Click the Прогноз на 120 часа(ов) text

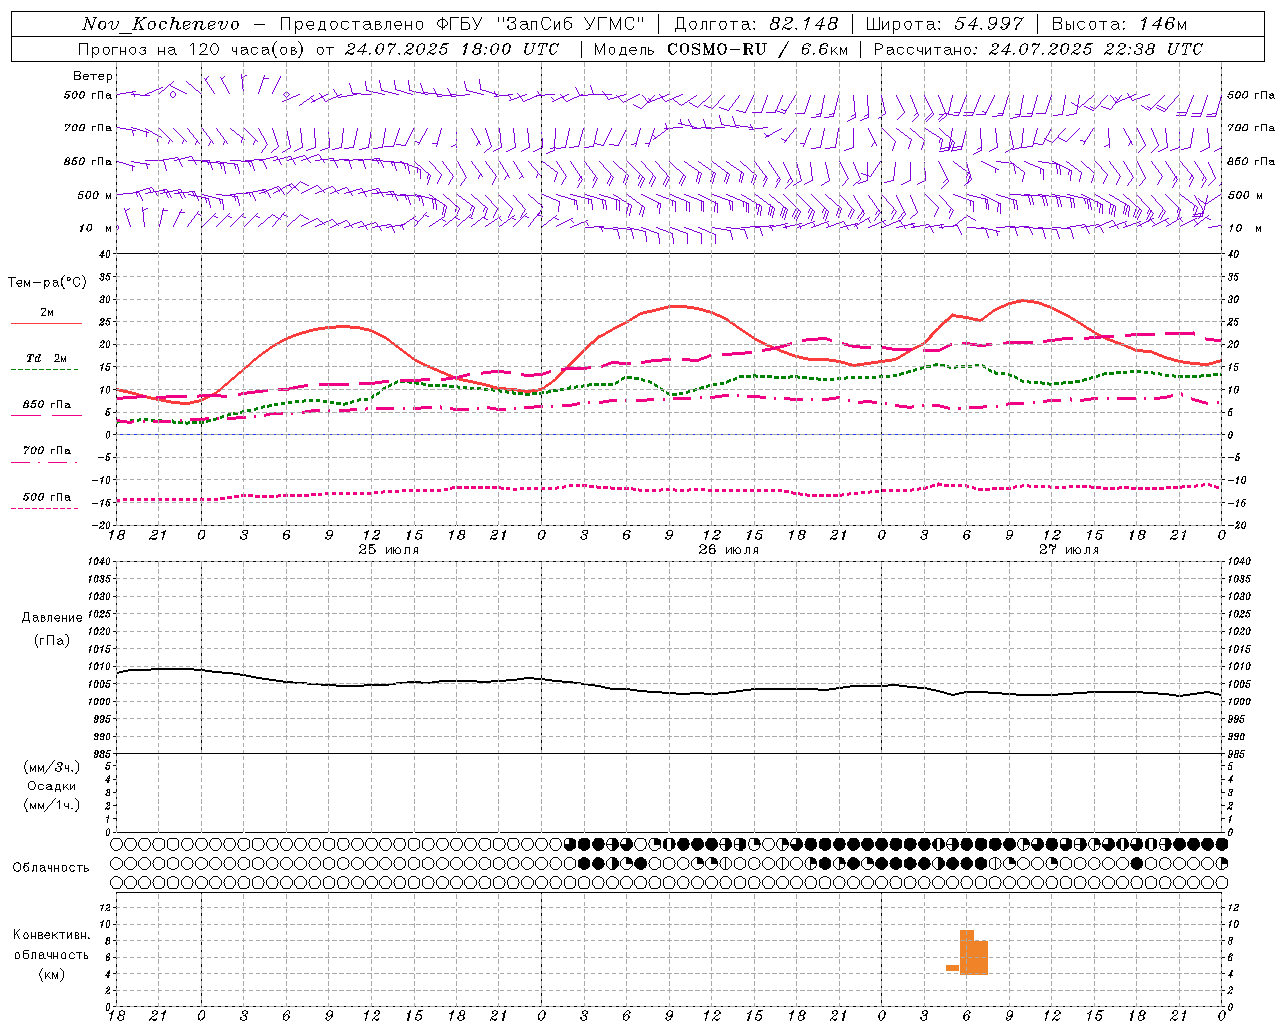point(193,49)
